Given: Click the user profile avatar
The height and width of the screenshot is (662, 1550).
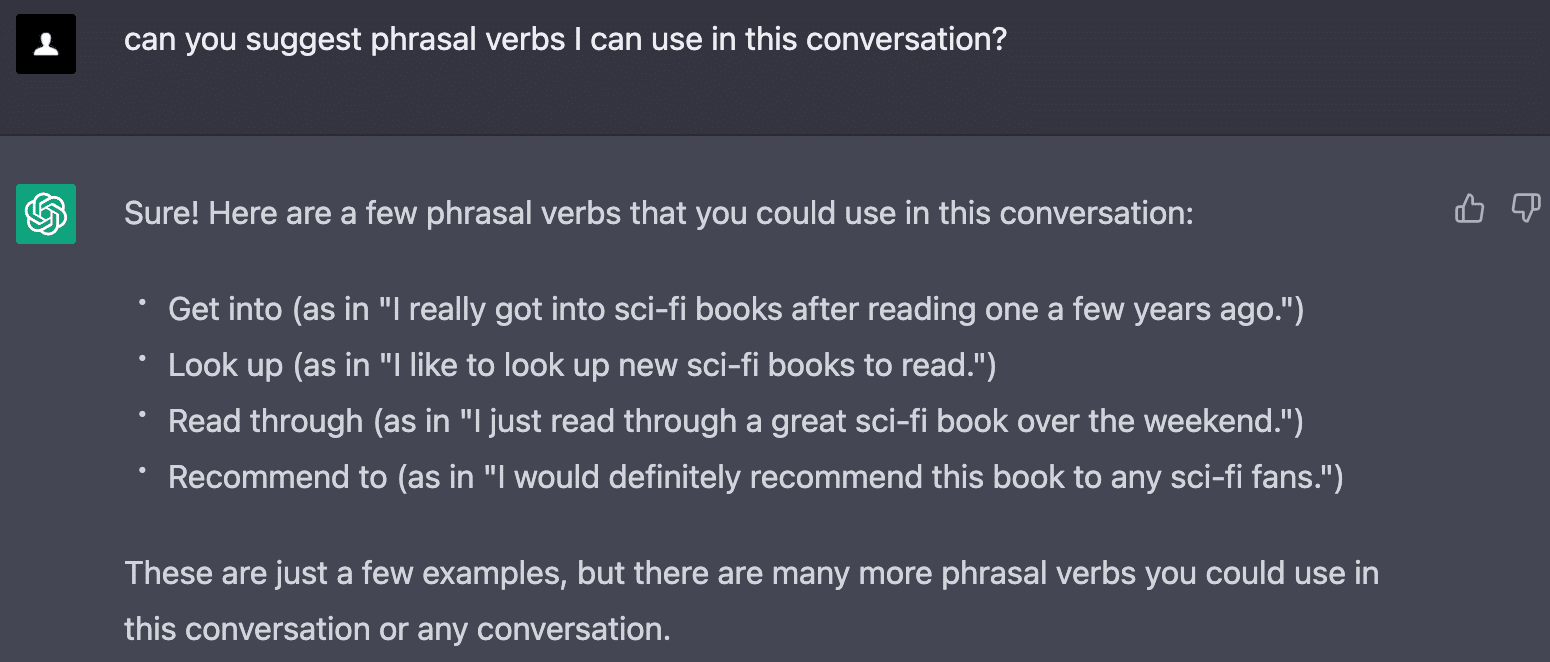Looking at the screenshot, I should point(46,44).
